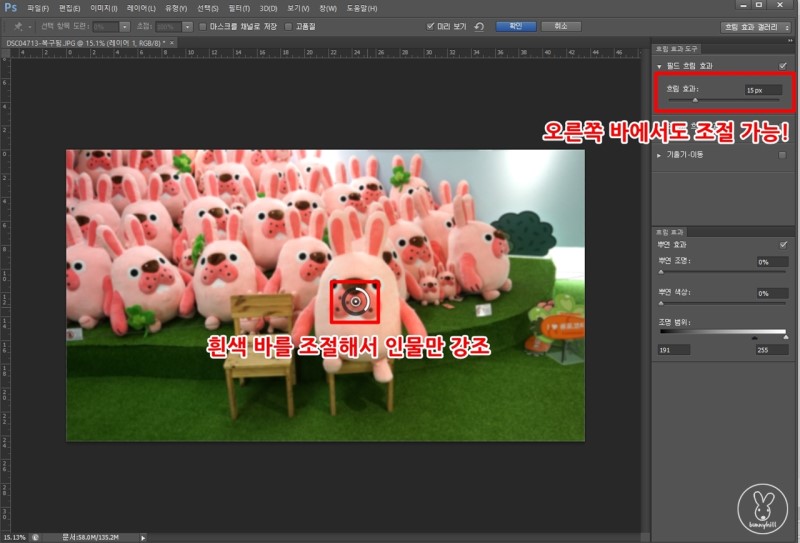Open the 흐림 효과 갤러리 dropdown

pos(758,26)
